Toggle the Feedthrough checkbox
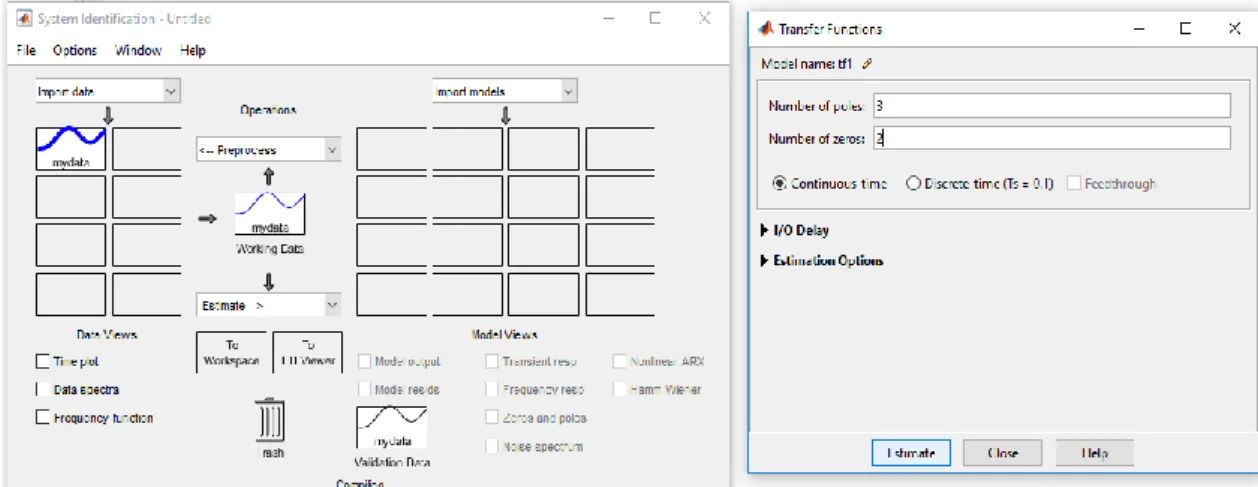 click(x=1073, y=184)
